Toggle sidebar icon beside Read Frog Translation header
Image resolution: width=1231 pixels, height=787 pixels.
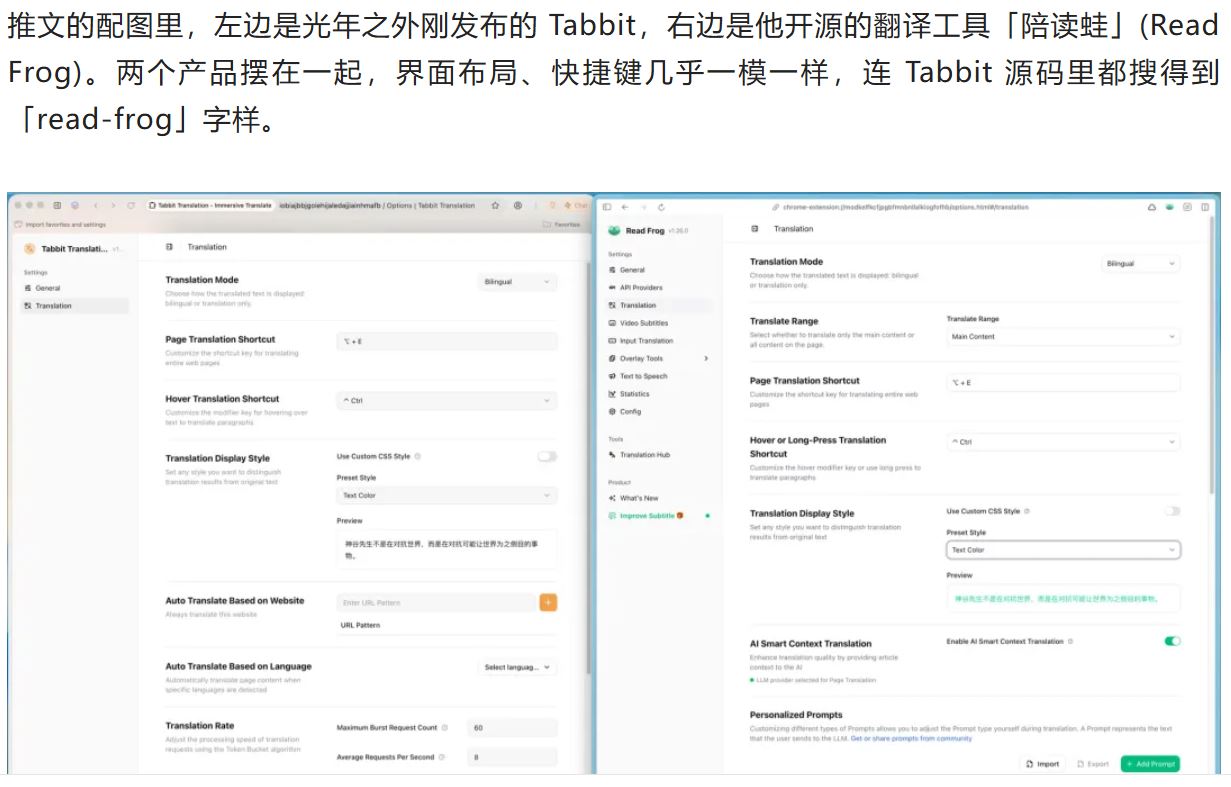pos(755,229)
